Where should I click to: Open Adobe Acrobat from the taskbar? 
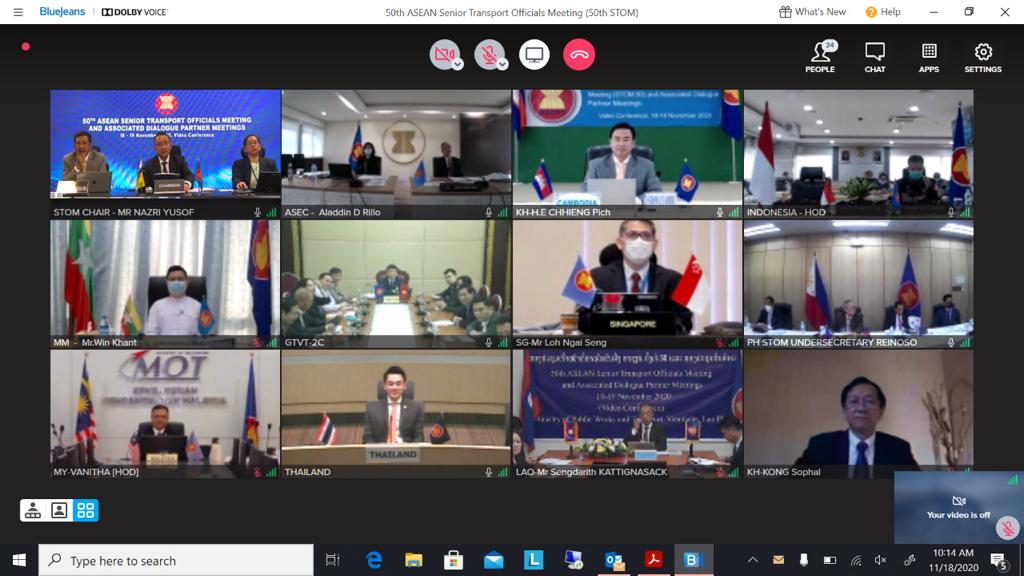click(653, 560)
